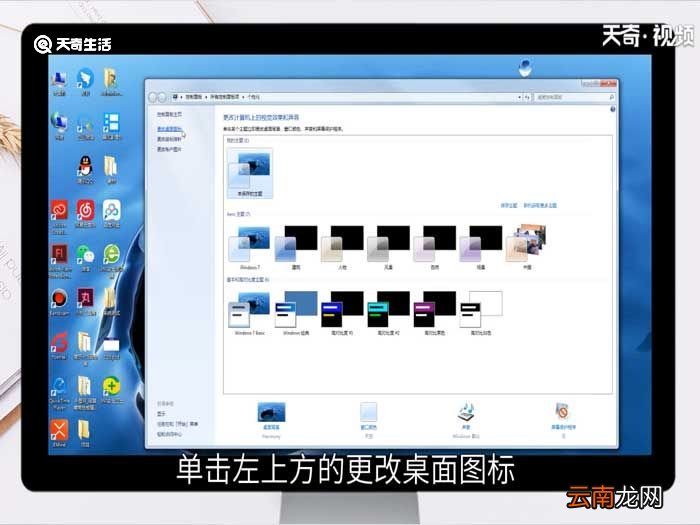700x525 pixels.
Task: Click the Control Panel Home sidebar link
Action: (x=169, y=115)
